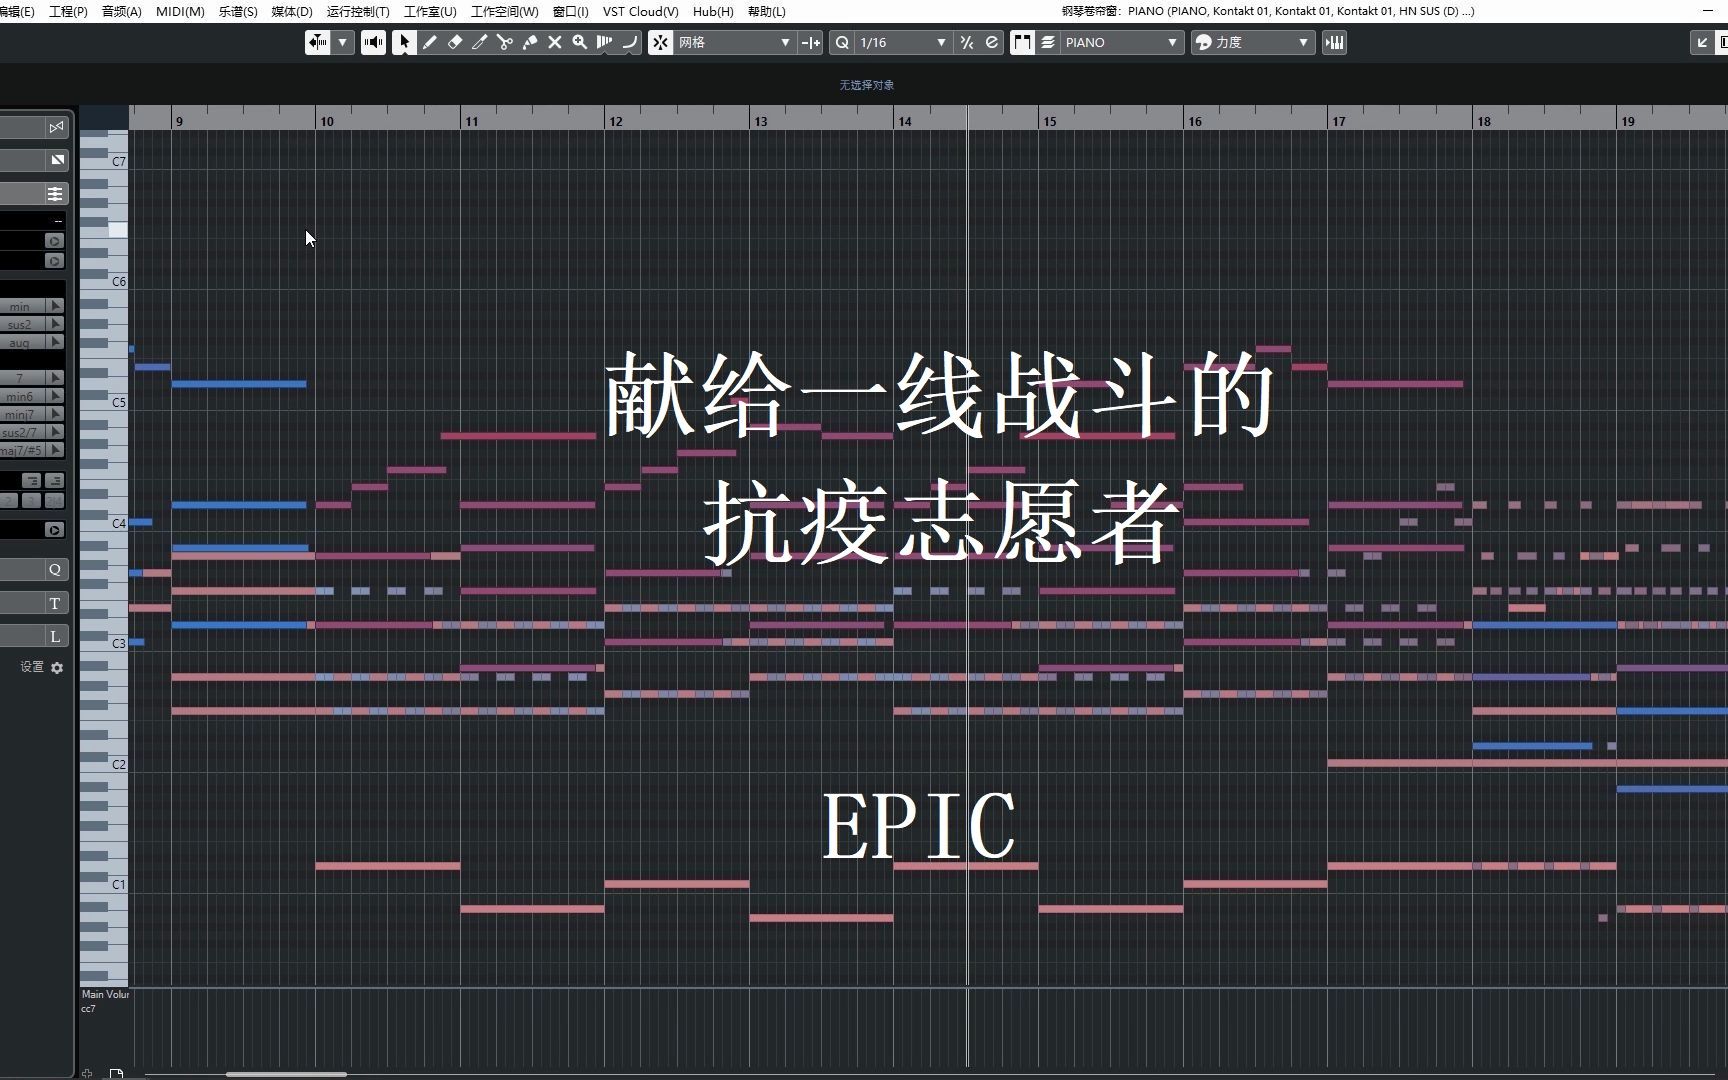Toggle the T button in left panel
Screen dimensions: 1728x1080
click(55, 603)
